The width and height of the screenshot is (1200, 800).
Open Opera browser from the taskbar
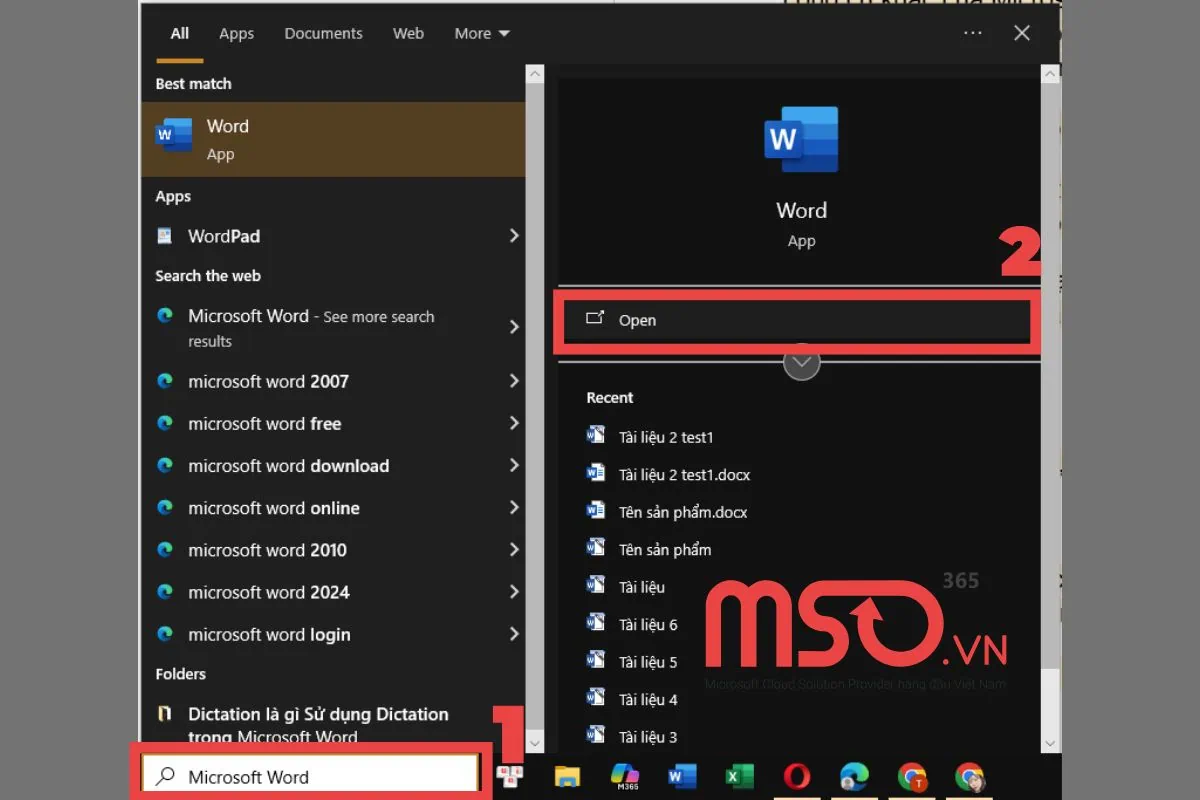click(x=797, y=775)
